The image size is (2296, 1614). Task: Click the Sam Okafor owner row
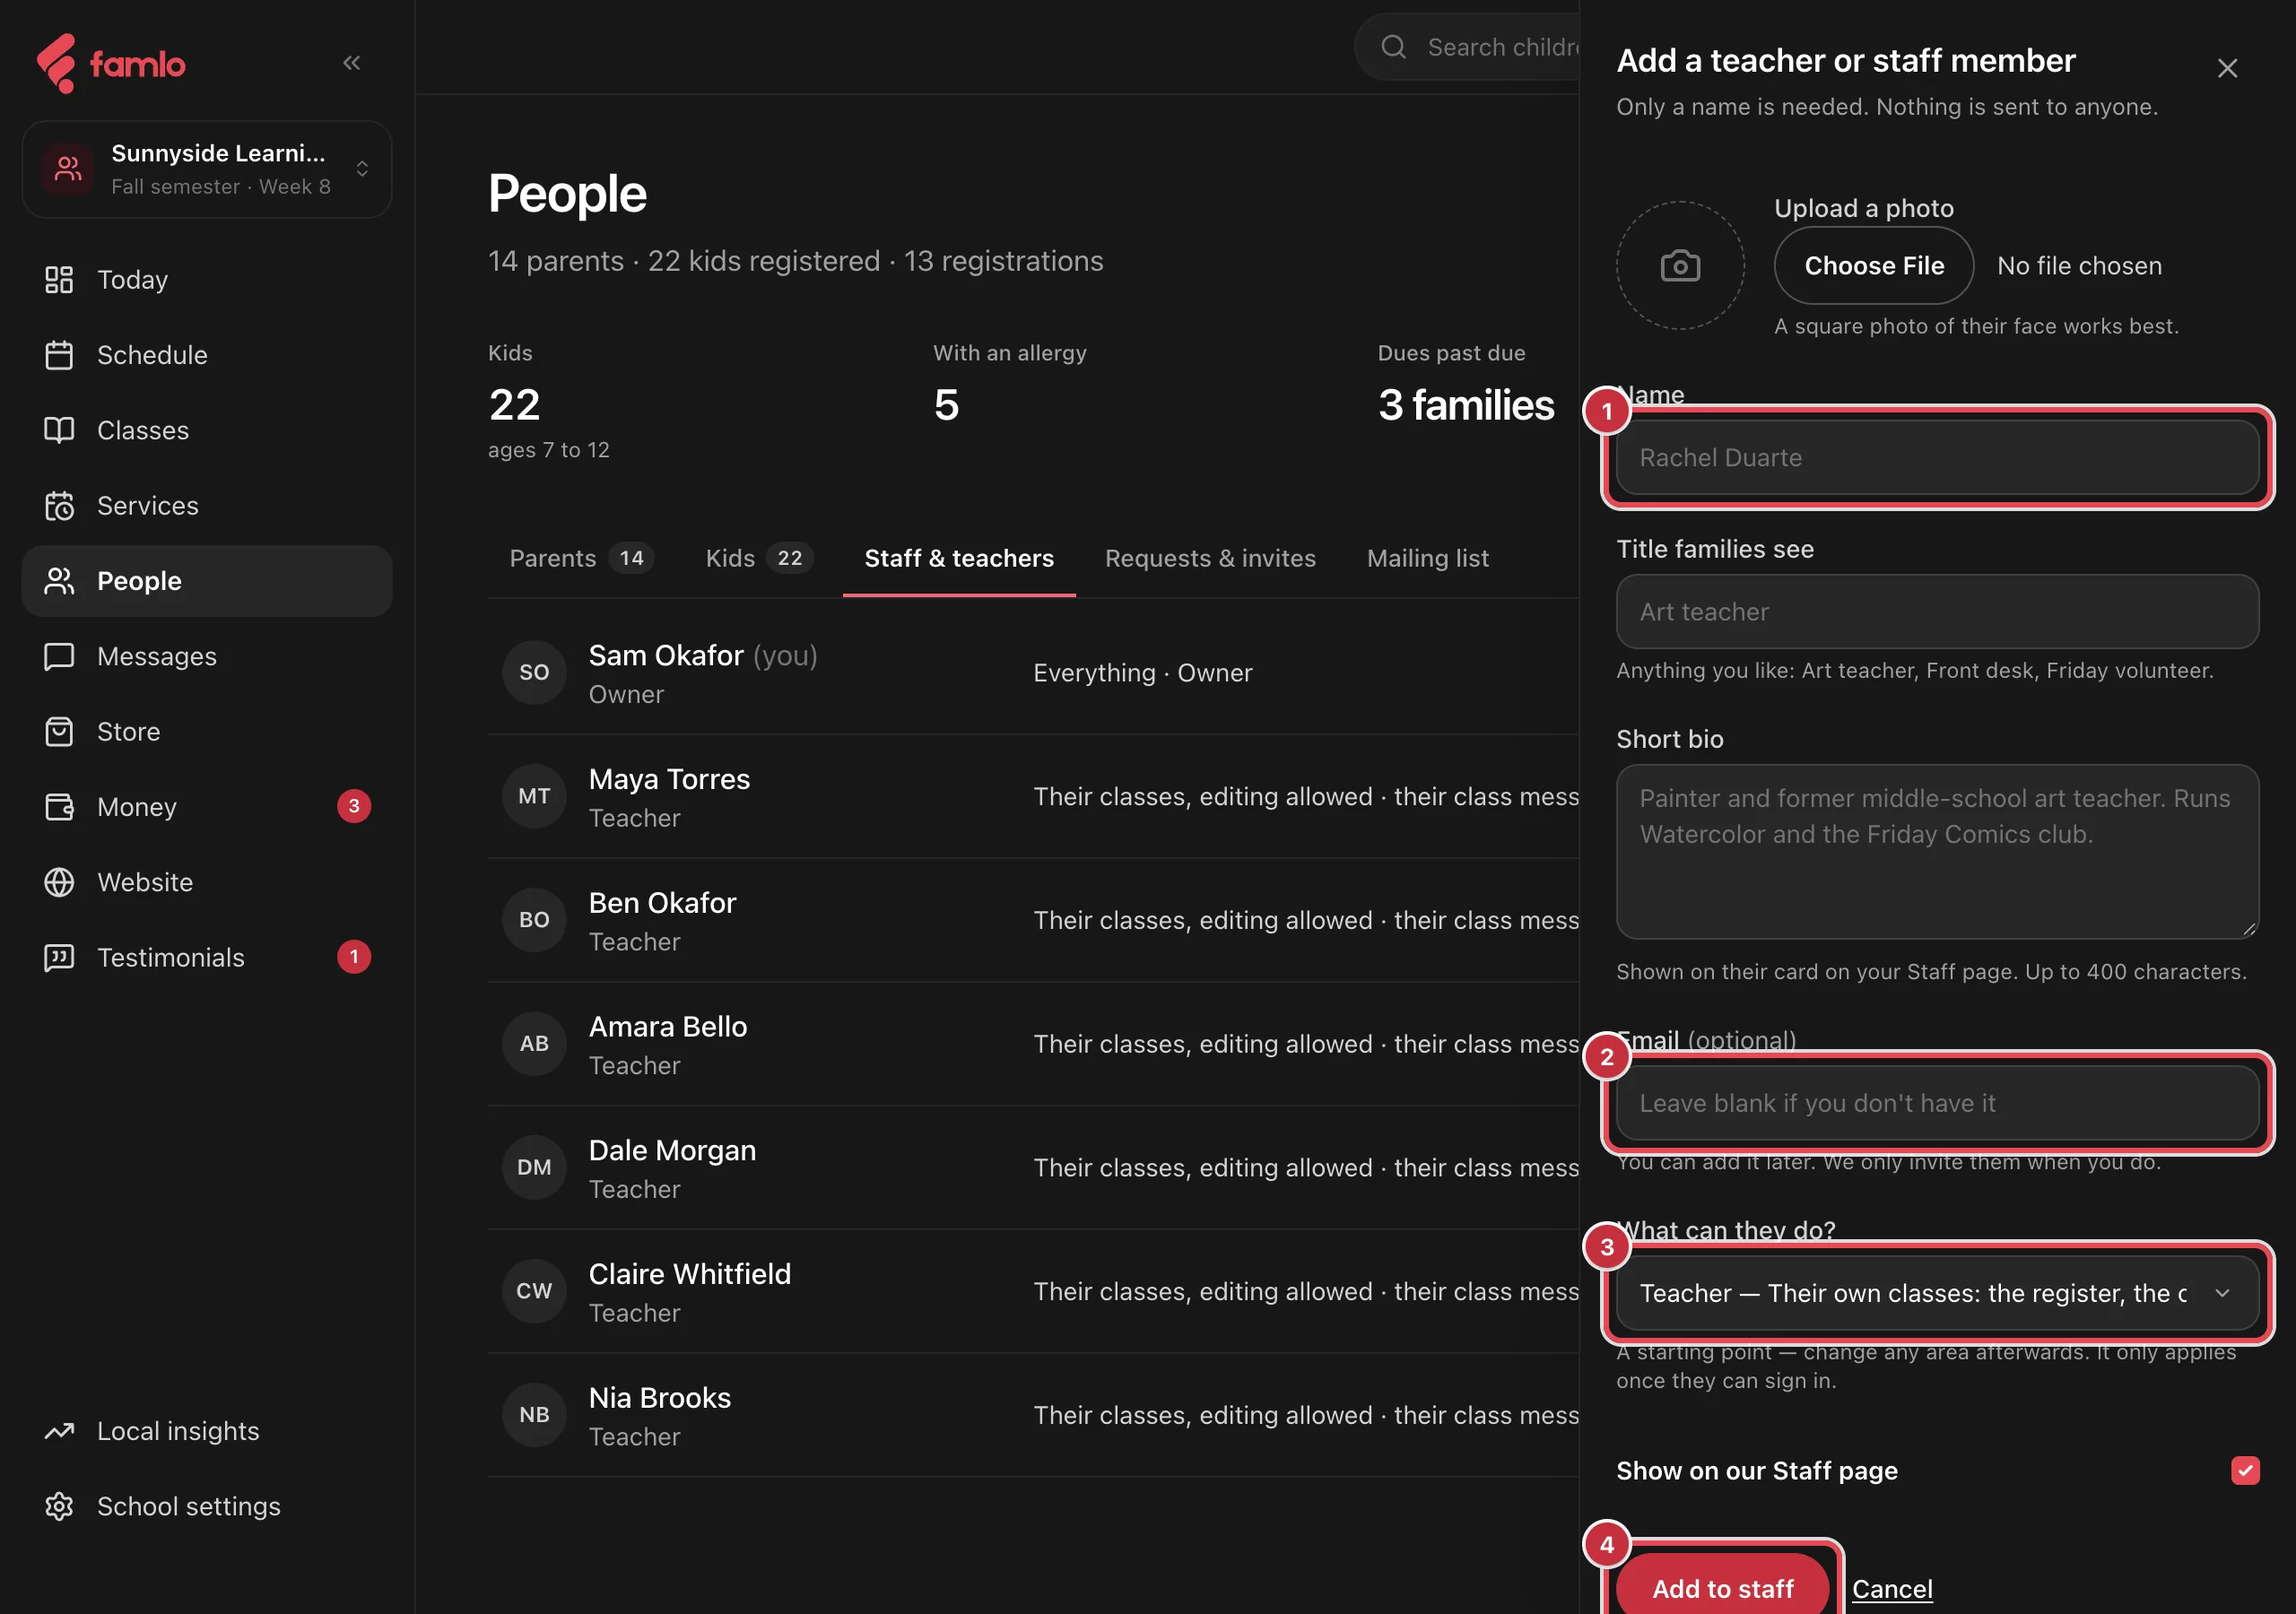coord(1033,673)
